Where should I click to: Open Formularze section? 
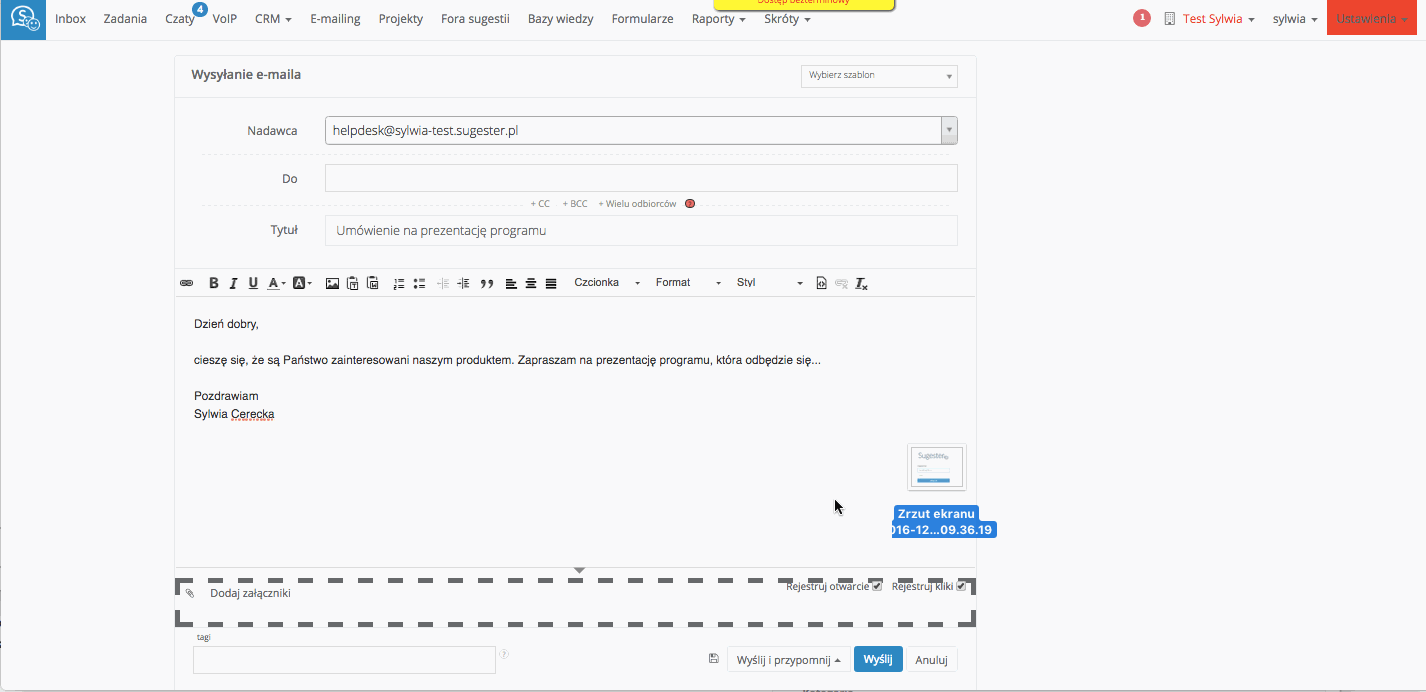point(642,19)
